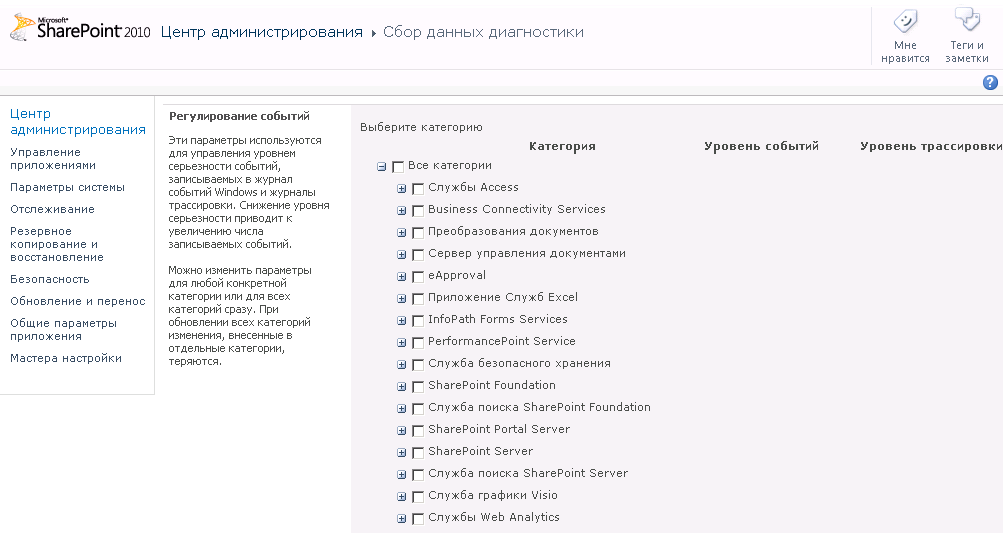This screenshot has height=533, width=1003.
Task: Open 'Центр администрирования' breadcrumb link in header
Action: point(262,32)
